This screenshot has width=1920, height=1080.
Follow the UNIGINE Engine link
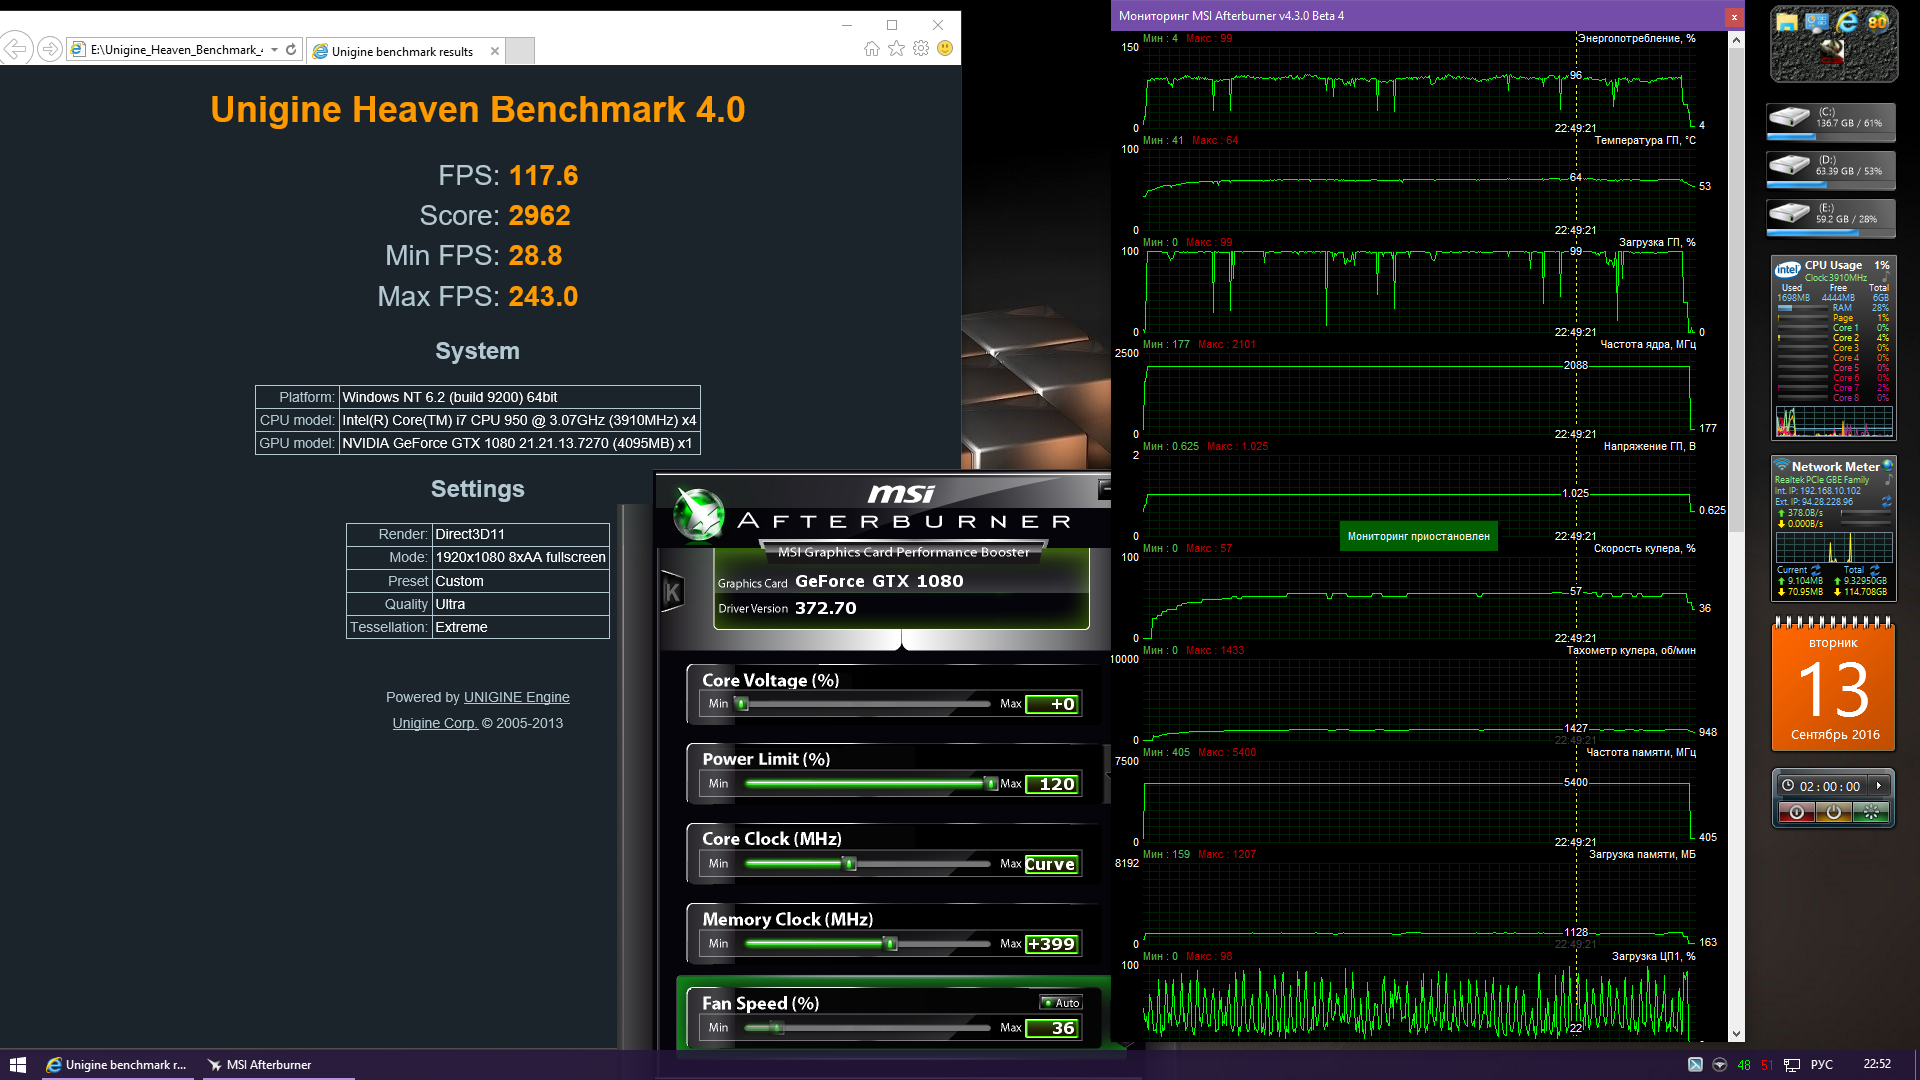click(x=516, y=697)
